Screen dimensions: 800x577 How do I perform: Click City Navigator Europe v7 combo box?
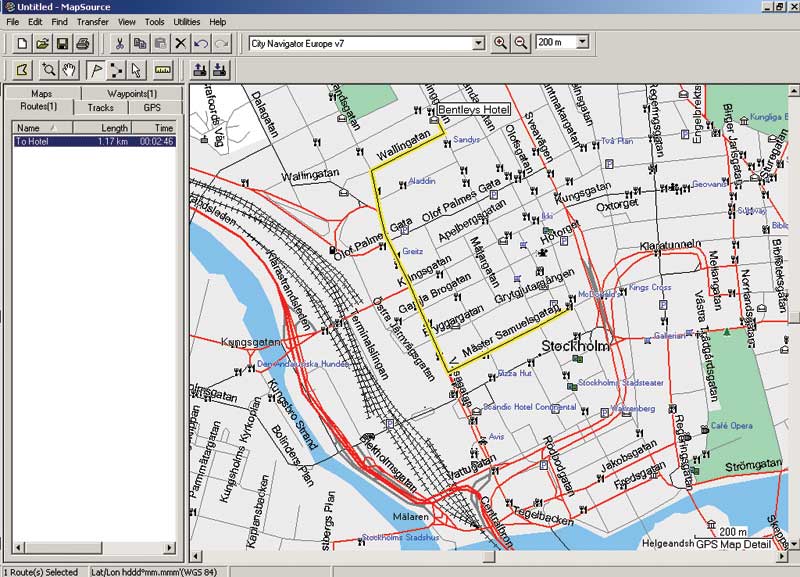(x=366, y=43)
